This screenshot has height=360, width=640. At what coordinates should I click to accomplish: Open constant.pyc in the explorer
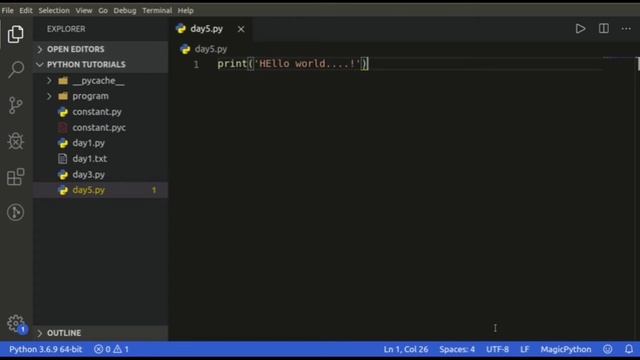coord(100,127)
